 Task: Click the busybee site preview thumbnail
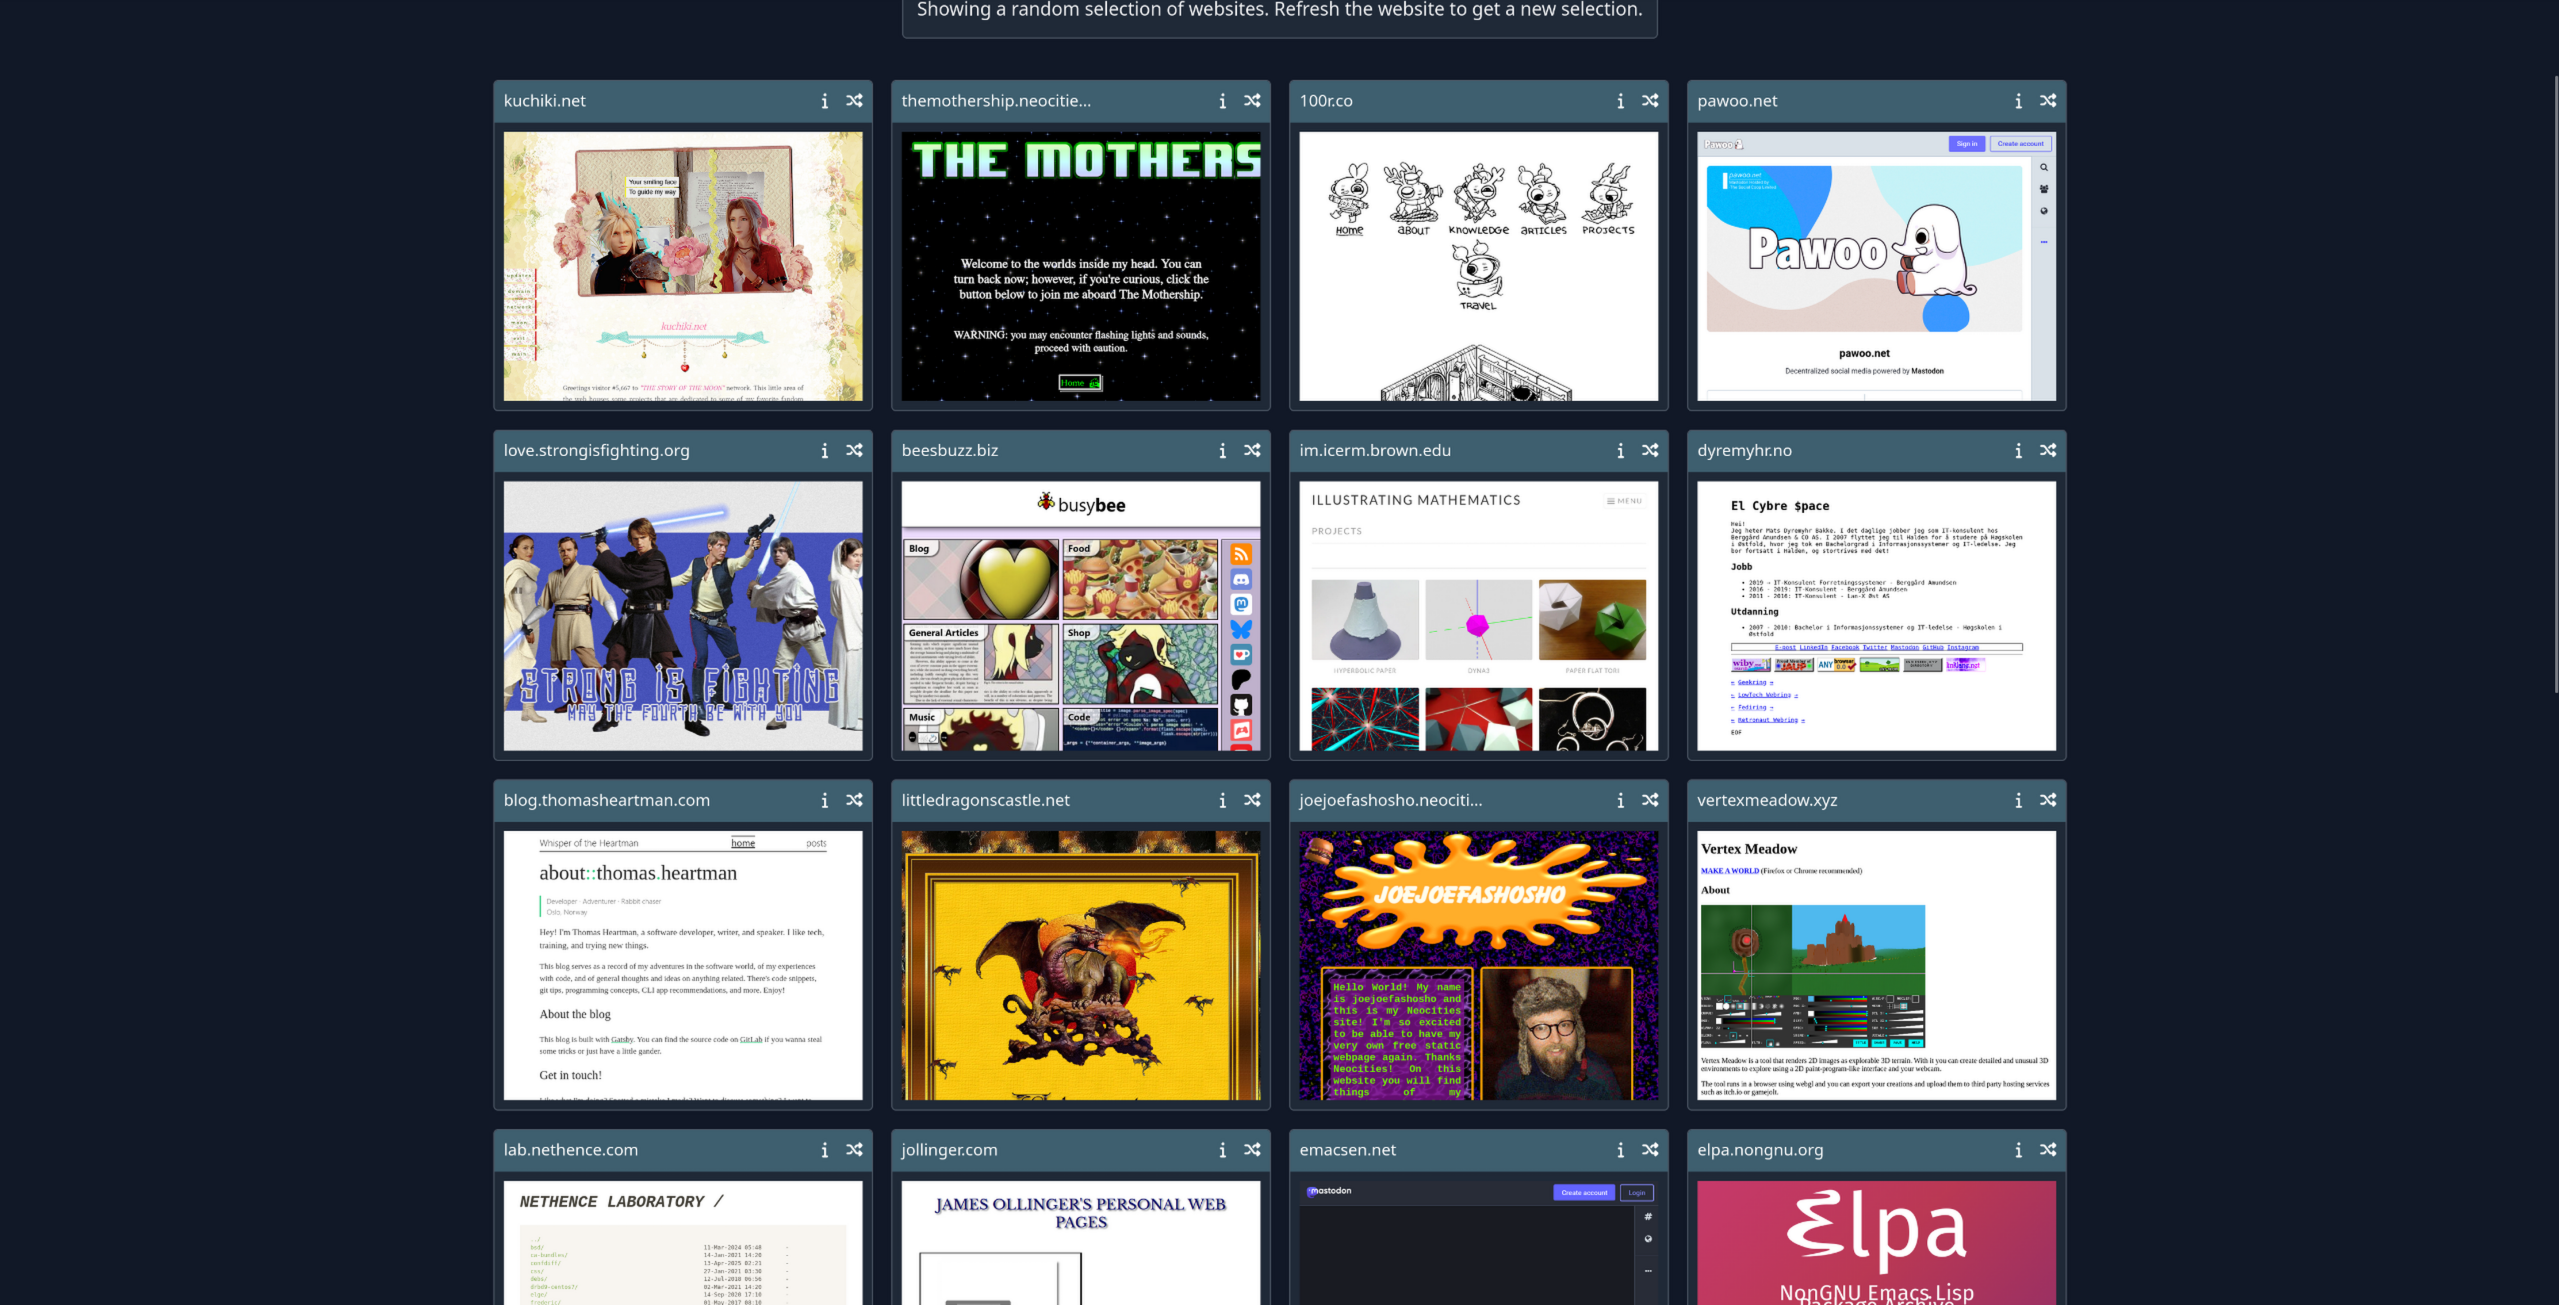(1080, 616)
